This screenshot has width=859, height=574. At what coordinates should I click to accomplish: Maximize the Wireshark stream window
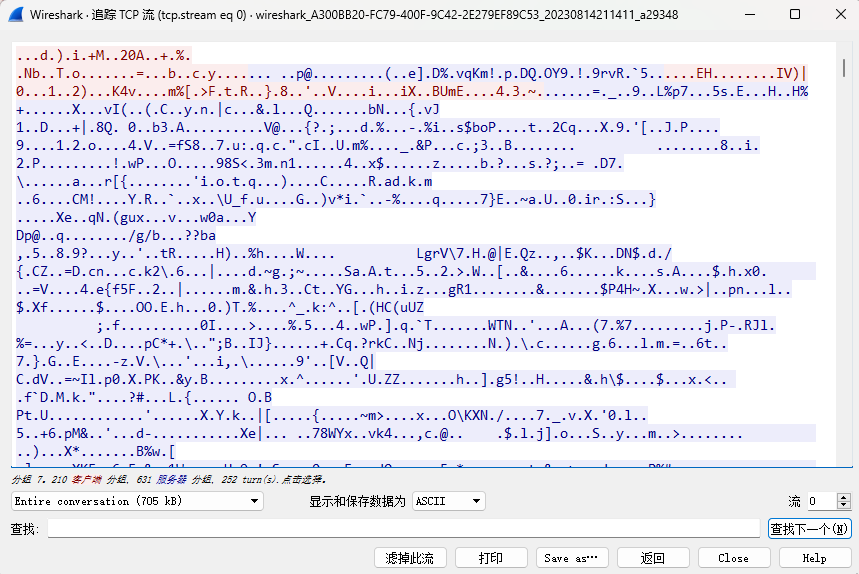[795, 15]
